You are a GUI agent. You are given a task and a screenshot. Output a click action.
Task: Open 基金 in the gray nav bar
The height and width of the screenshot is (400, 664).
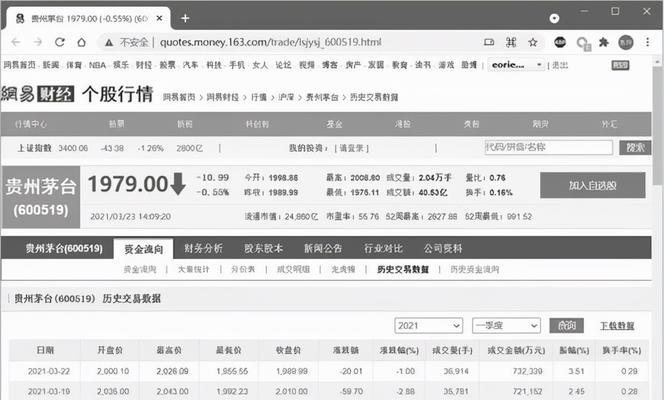tap(335, 124)
